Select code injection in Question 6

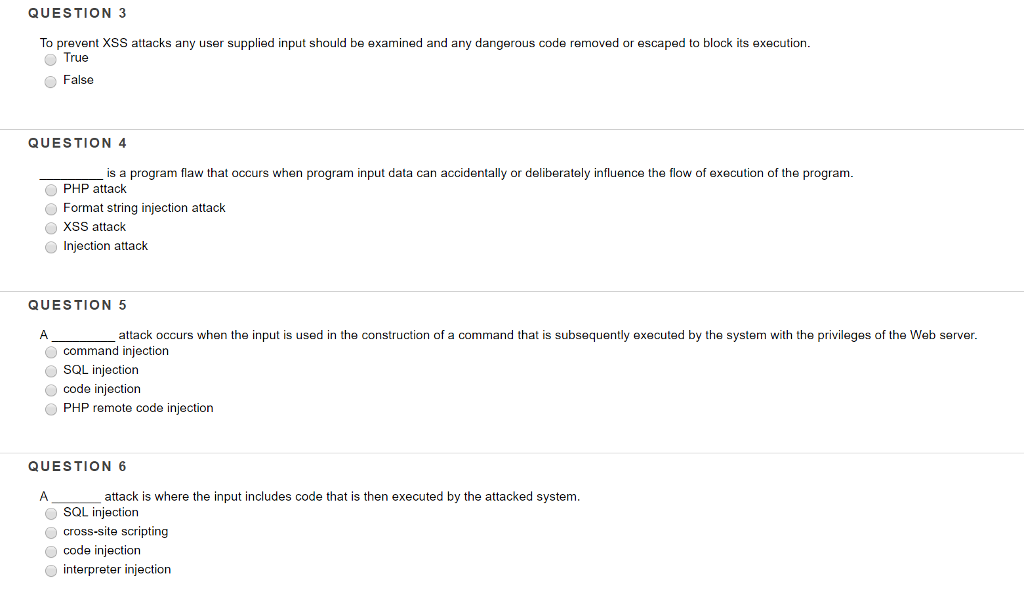pyautogui.click(x=50, y=550)
